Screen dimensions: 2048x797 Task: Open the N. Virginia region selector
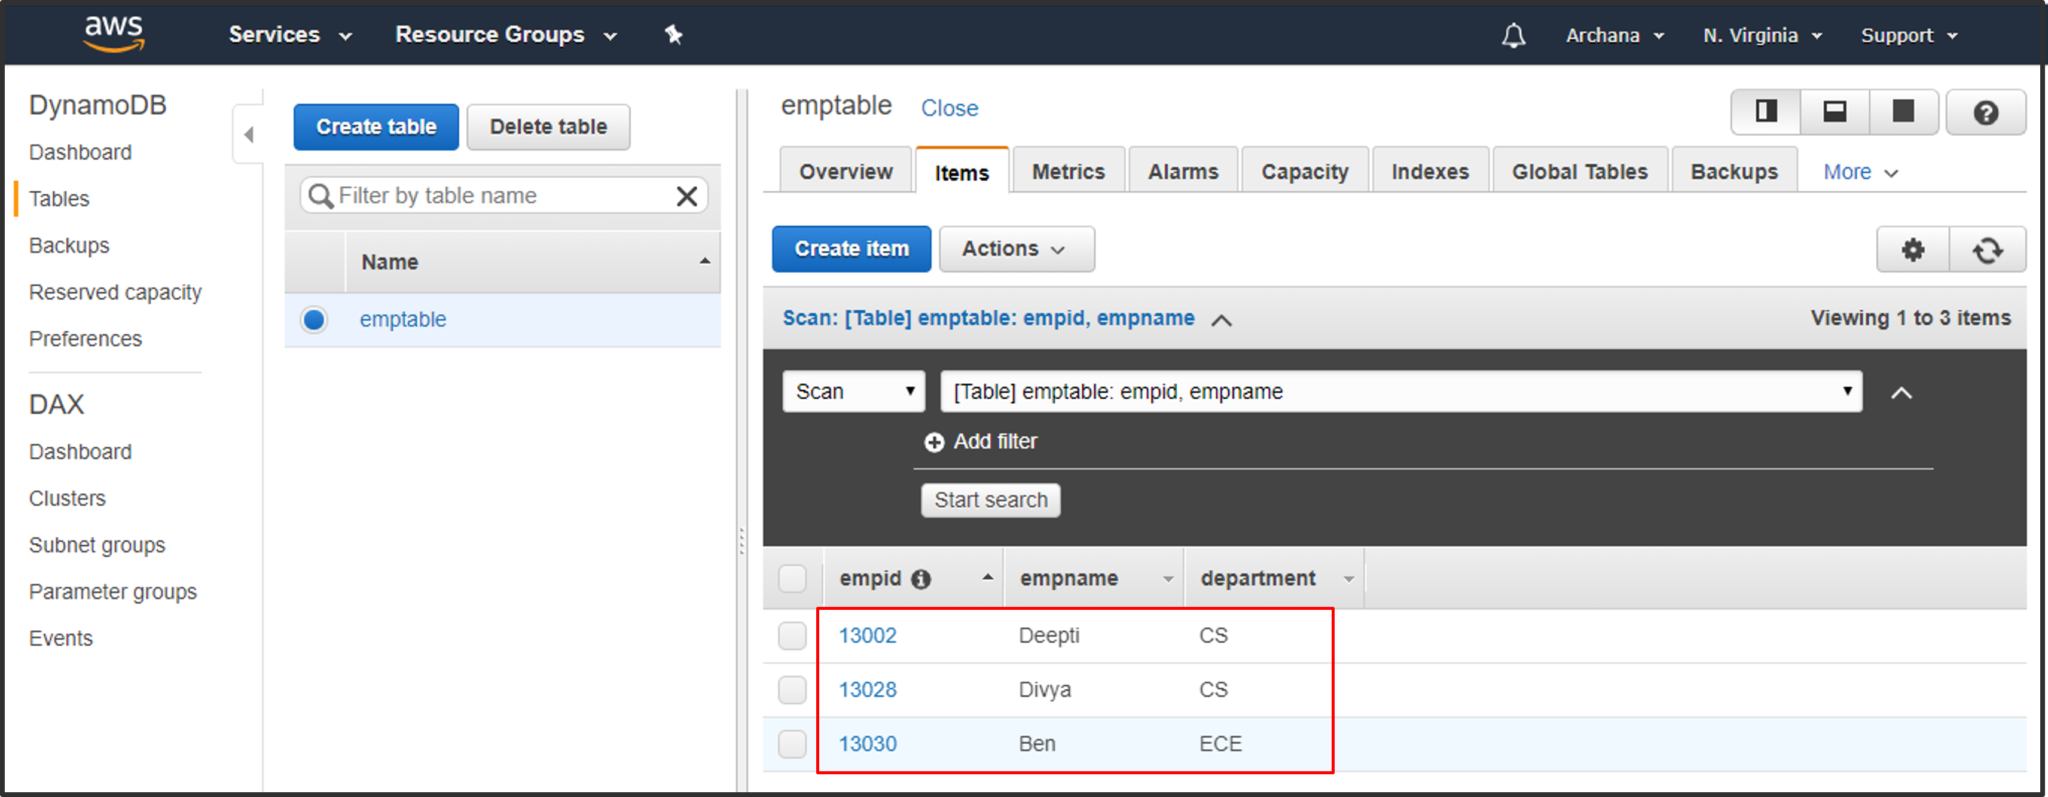pyautogui.click(x=1763, y=36)
